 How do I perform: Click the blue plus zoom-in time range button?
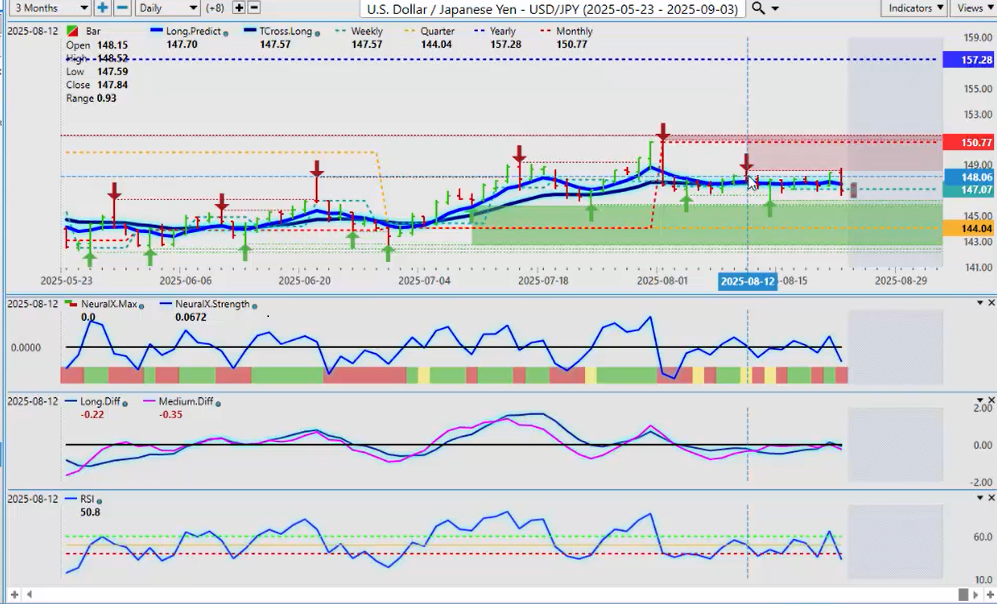pos(103,8)
